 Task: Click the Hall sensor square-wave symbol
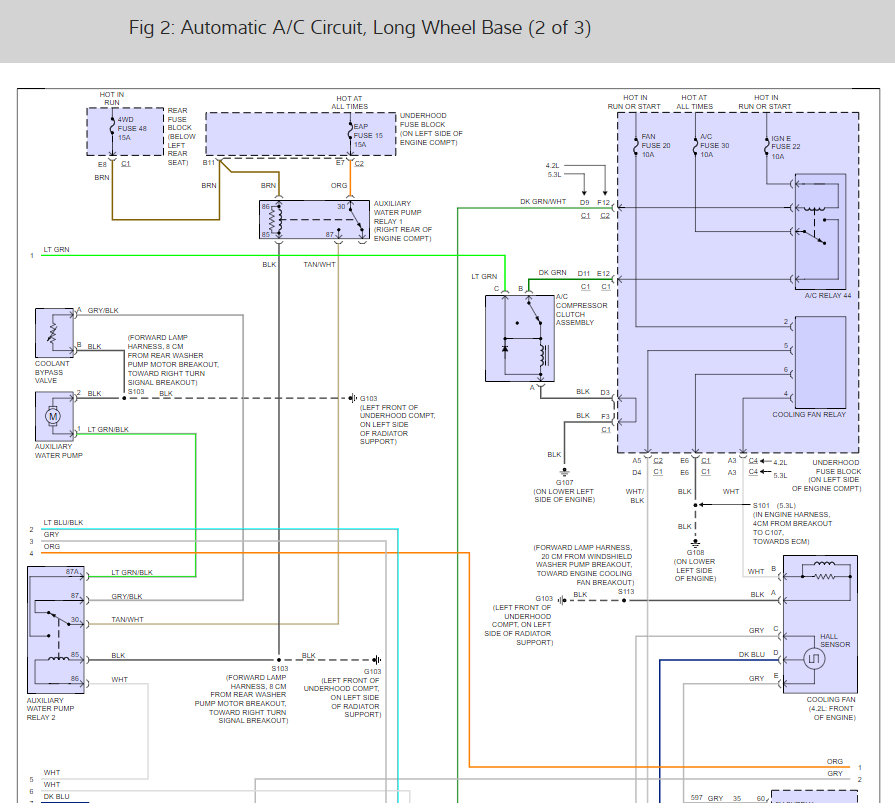coord(814,659)
